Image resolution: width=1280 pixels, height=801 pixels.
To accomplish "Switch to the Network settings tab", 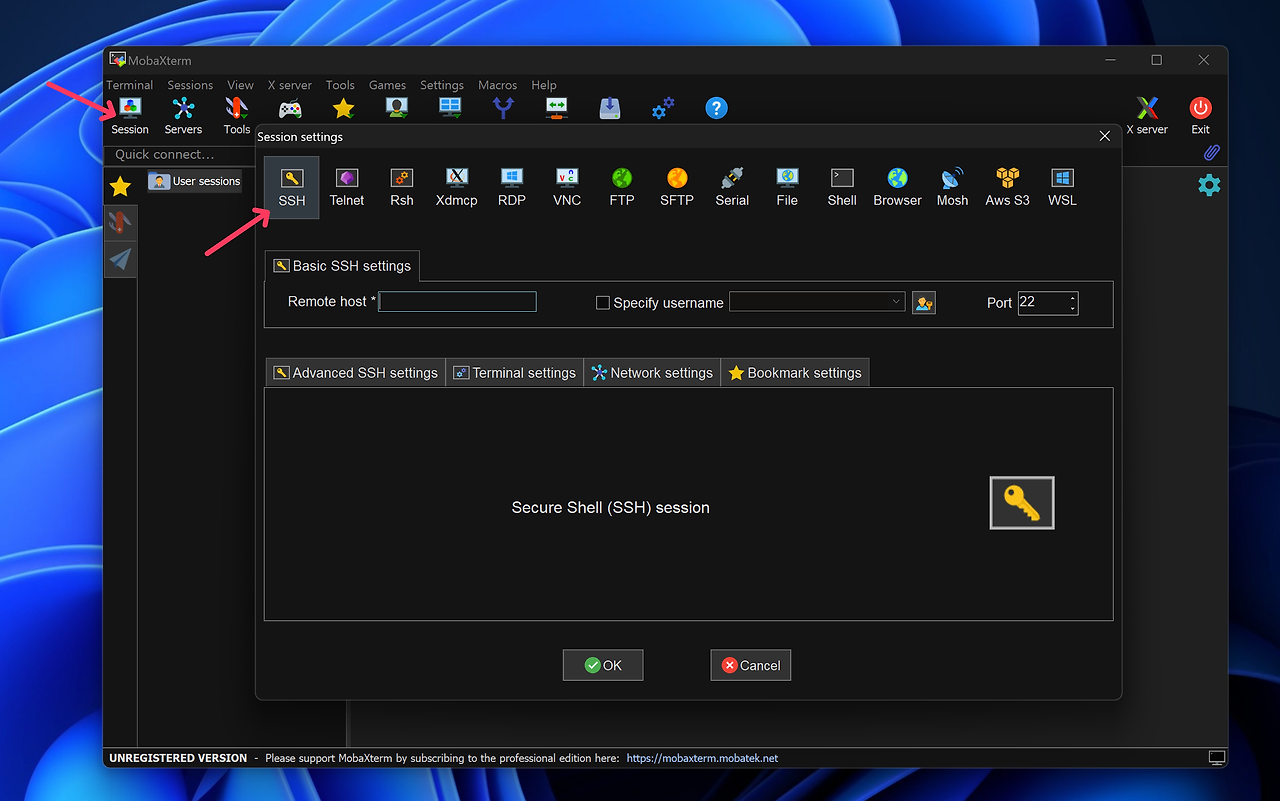I will 652,373.
